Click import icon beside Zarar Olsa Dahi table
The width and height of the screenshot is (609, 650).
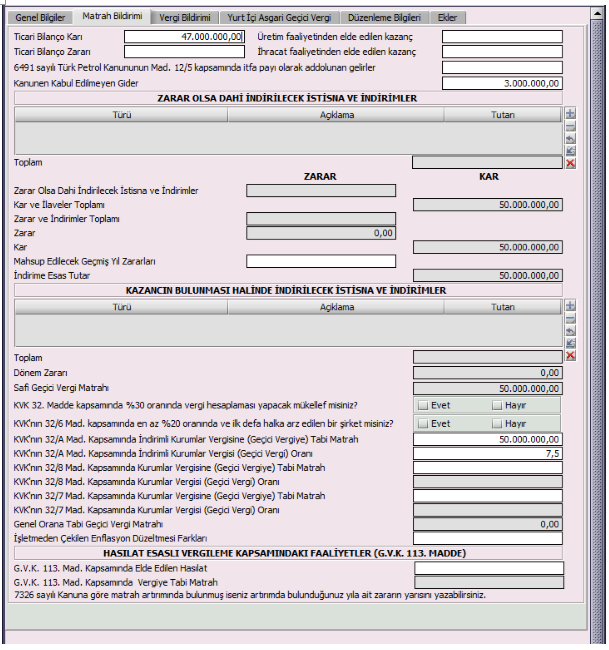pos(570,151)
